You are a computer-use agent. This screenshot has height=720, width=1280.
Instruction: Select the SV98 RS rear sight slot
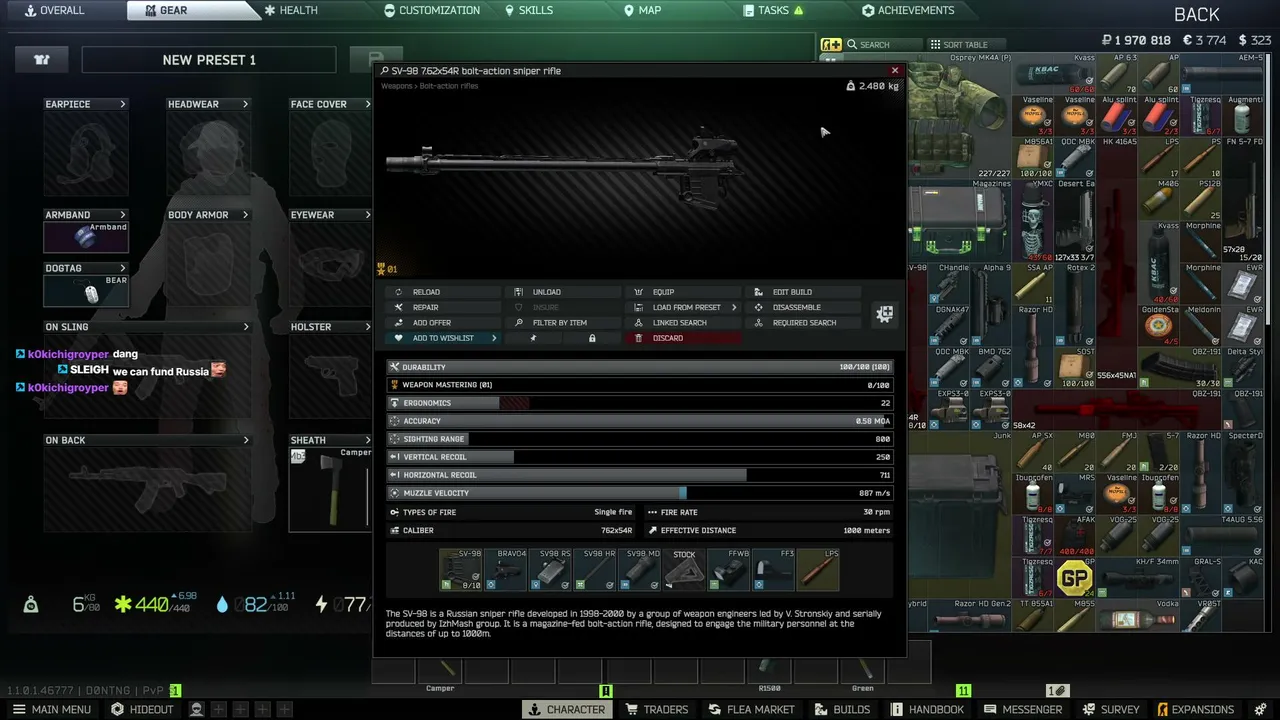(550, 569)
